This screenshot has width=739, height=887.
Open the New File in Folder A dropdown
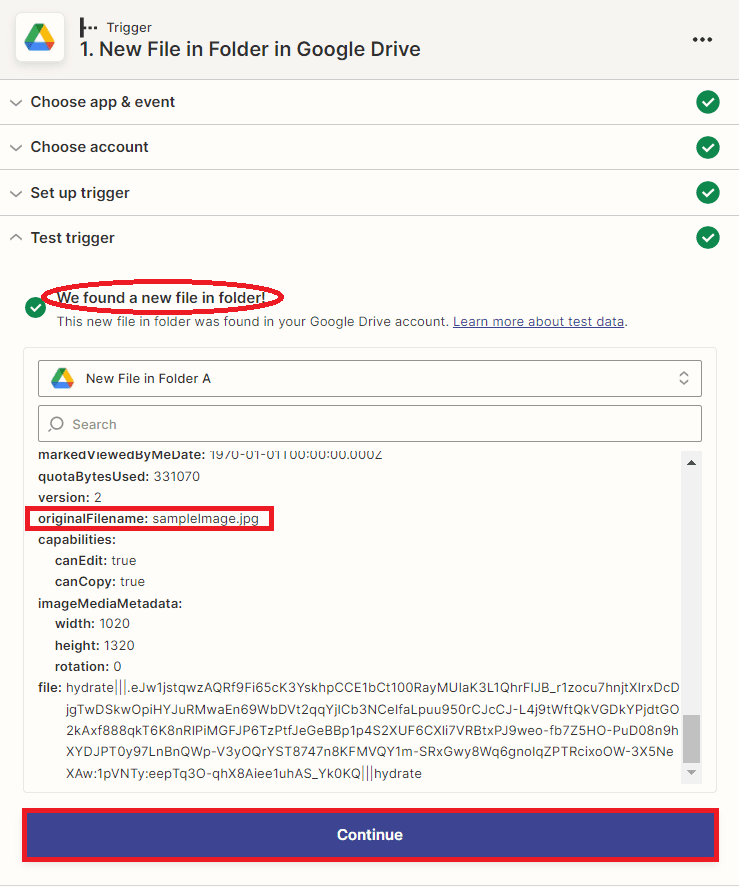pos(370,378)
